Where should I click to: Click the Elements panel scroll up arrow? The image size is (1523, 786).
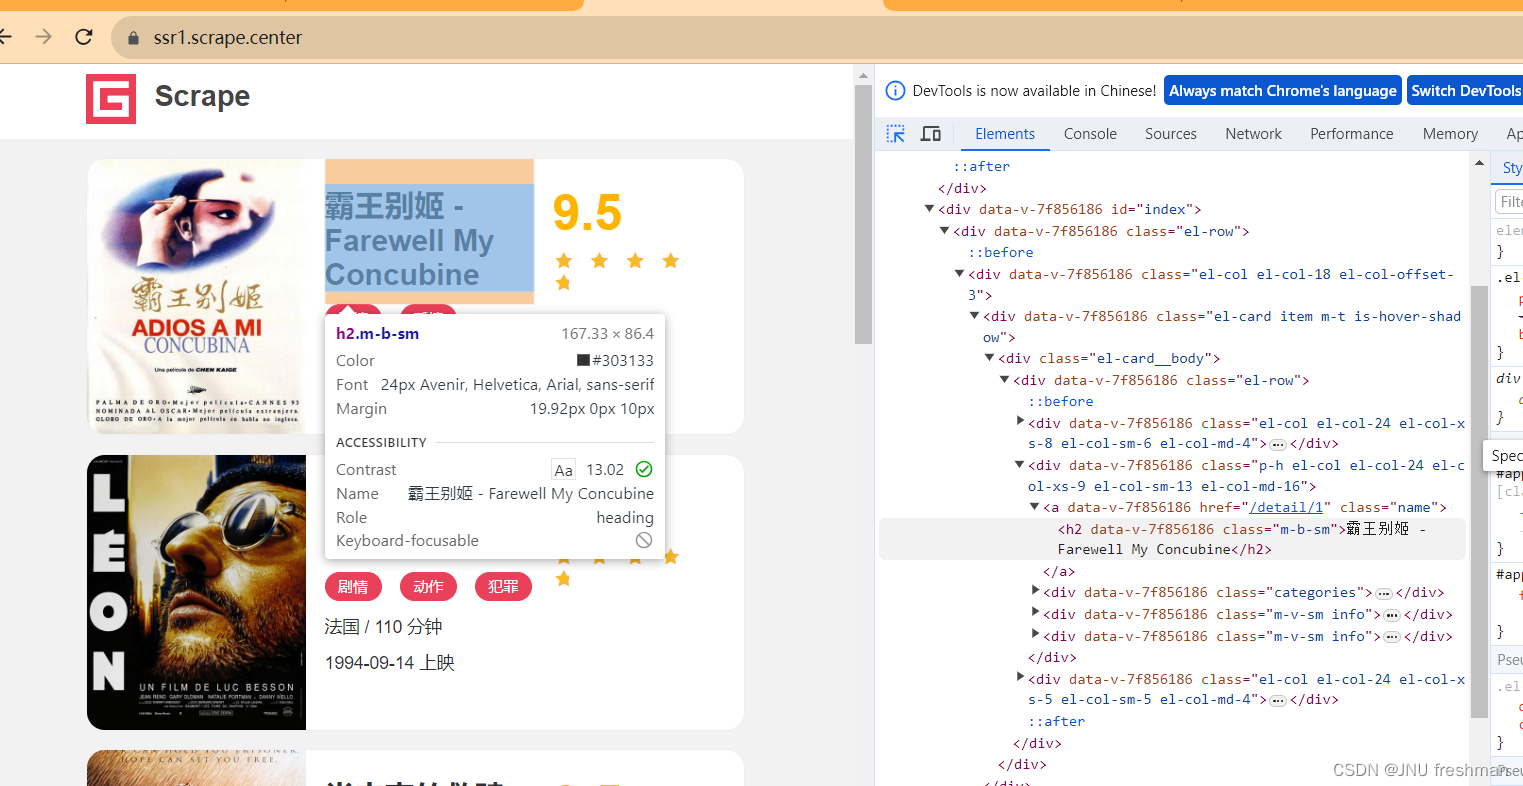point(1479,162)
